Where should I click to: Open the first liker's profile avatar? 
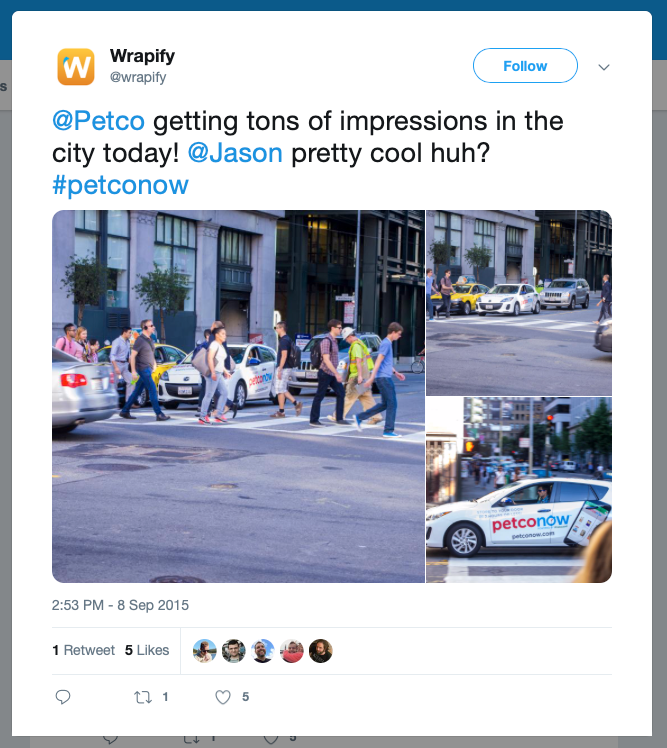point(205,651)
